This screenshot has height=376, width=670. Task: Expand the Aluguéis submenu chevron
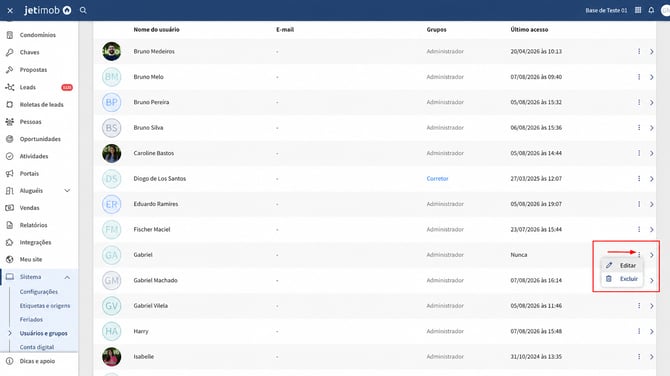[67, 191]
